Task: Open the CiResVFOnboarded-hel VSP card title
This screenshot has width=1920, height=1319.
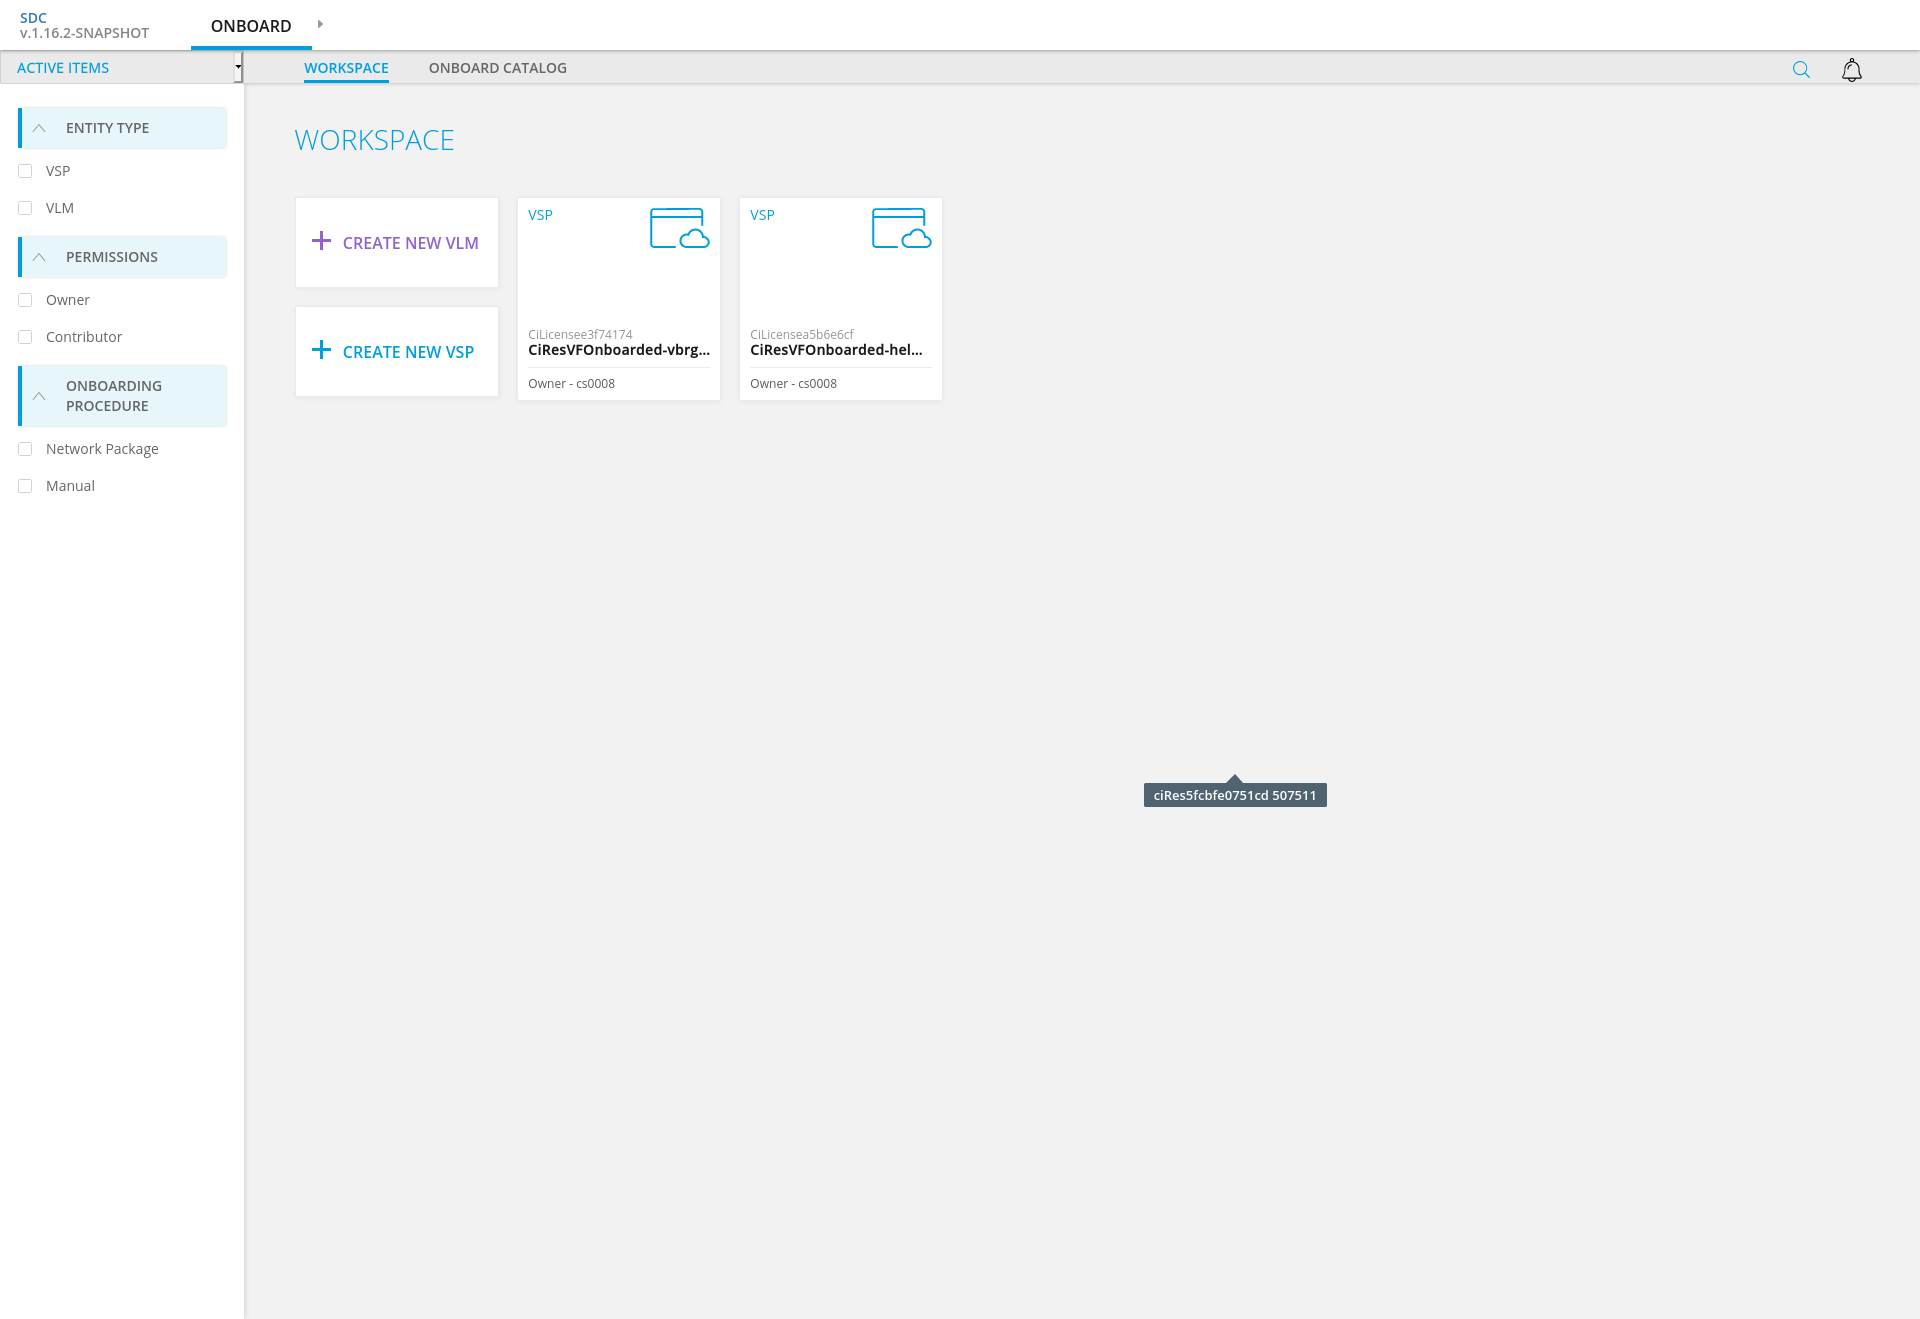Action: click(836, 350)
